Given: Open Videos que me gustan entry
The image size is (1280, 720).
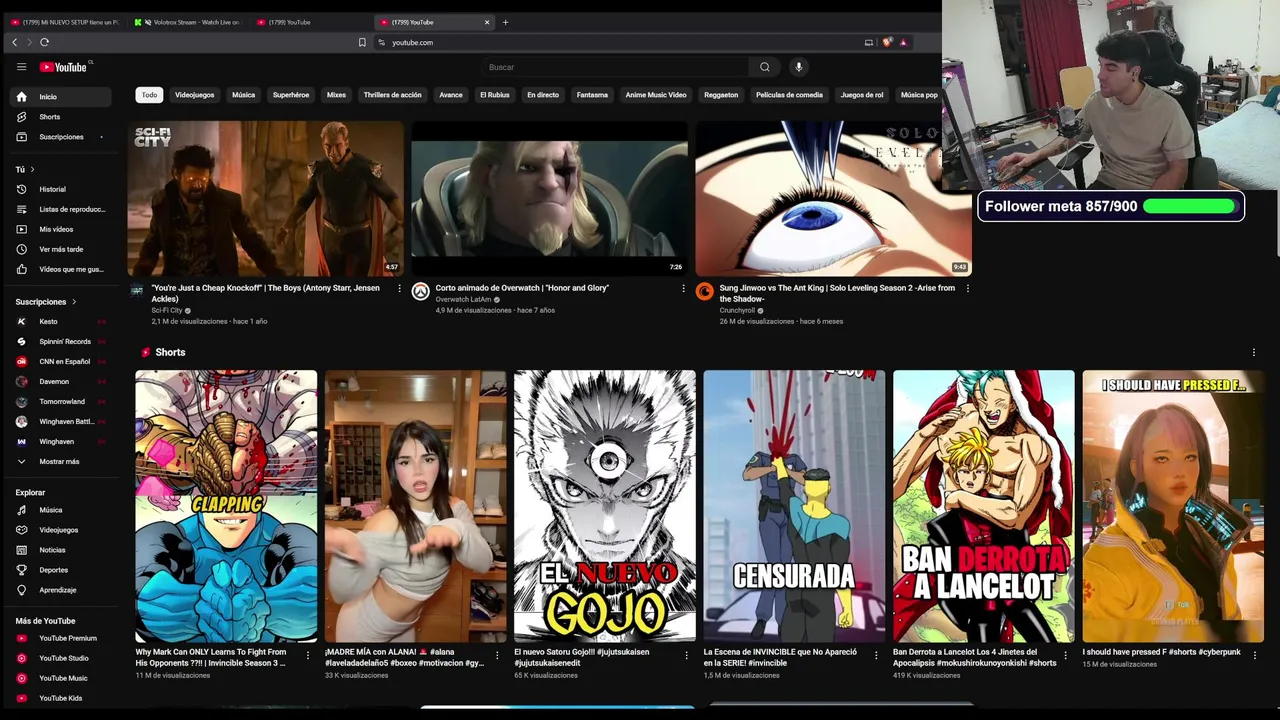Looking at the screenshot, I should (61, 269).
